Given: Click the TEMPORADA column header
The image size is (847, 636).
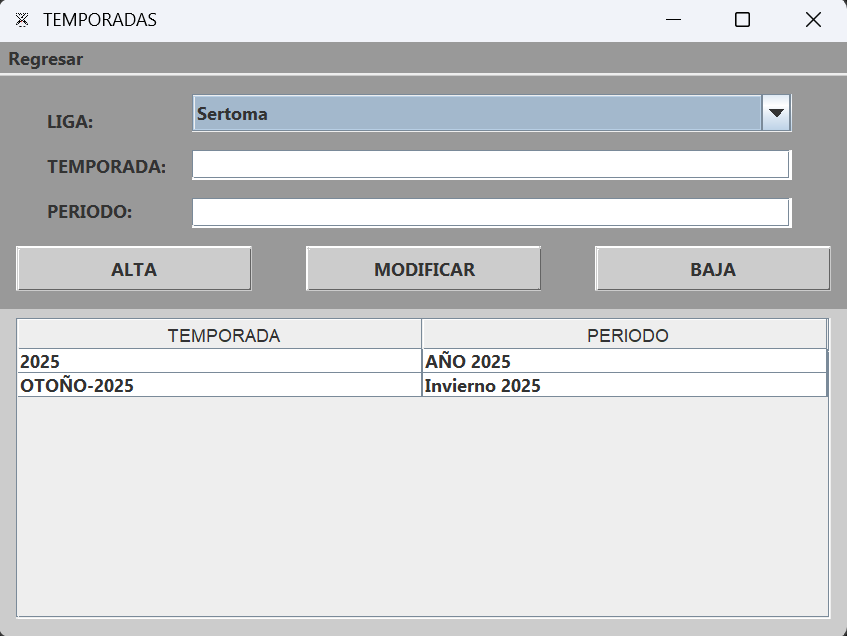Looking at the screenshot, I should point(223,336).
